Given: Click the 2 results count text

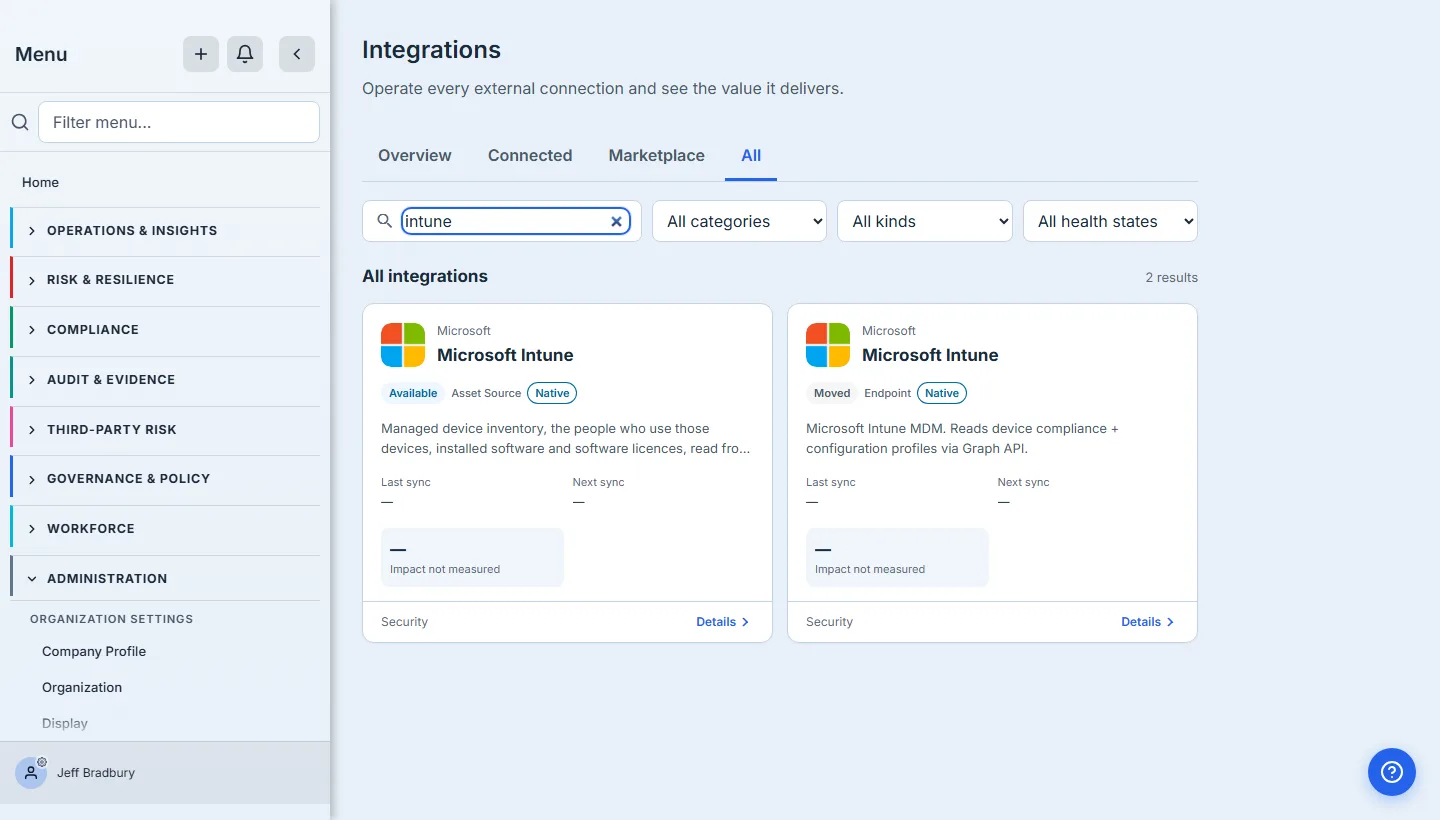Looking at the screenshot, I should 1171,278.
